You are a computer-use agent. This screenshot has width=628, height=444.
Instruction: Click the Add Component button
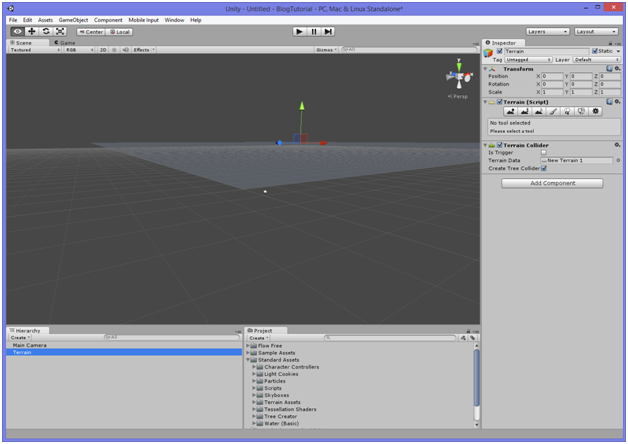click(x=552, y=183)
